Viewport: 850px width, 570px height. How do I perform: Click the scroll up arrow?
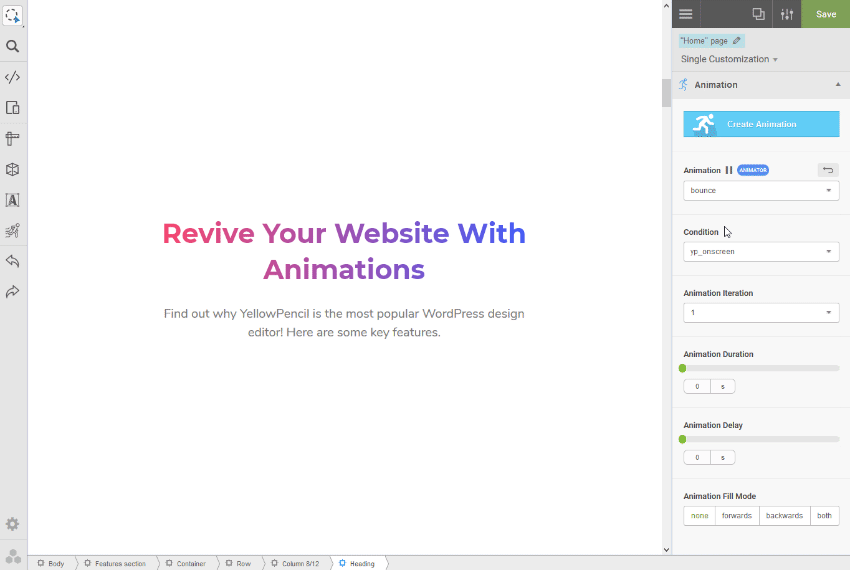pos(666,6)
